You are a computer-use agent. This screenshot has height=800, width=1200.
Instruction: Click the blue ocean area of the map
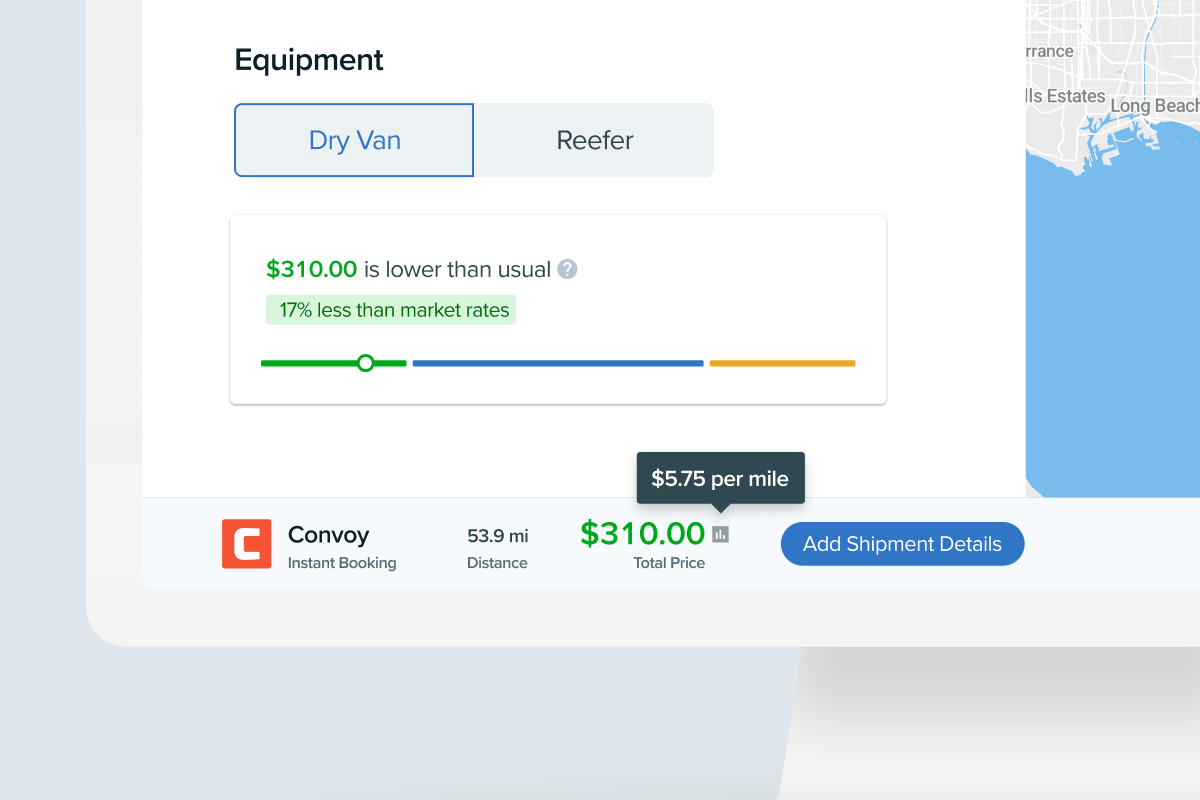point(1110,330)
